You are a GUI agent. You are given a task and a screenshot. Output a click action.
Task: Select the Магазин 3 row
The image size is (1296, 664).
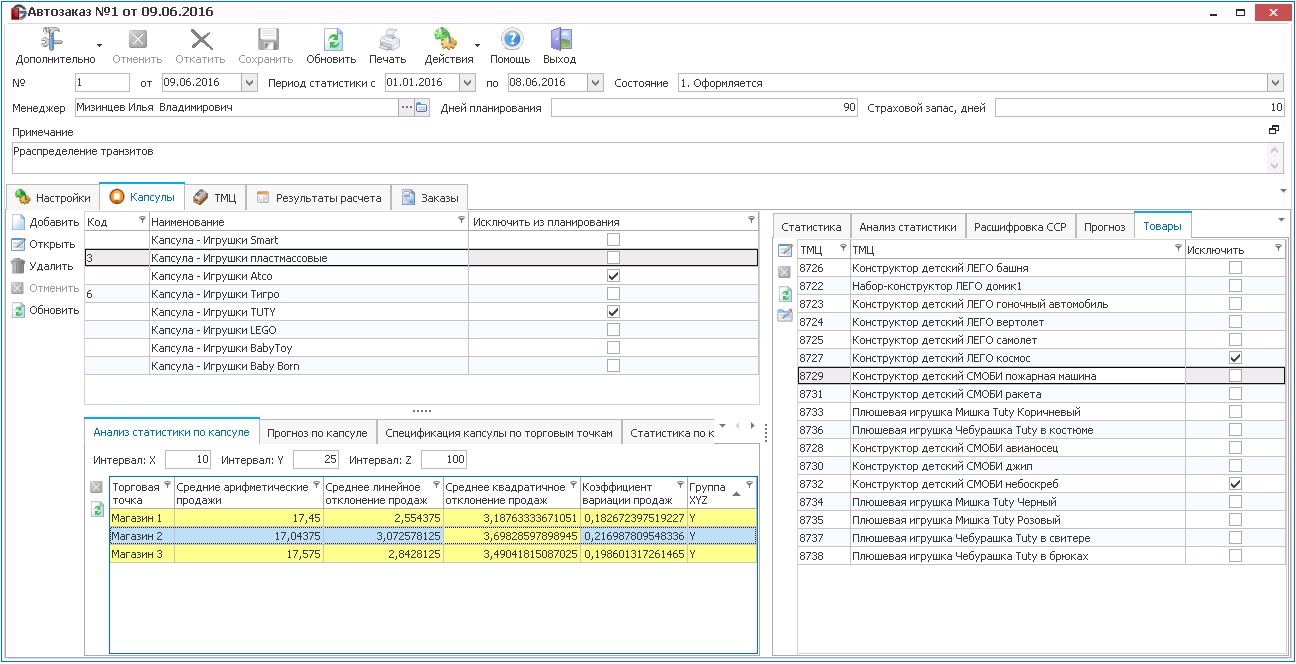433,554
